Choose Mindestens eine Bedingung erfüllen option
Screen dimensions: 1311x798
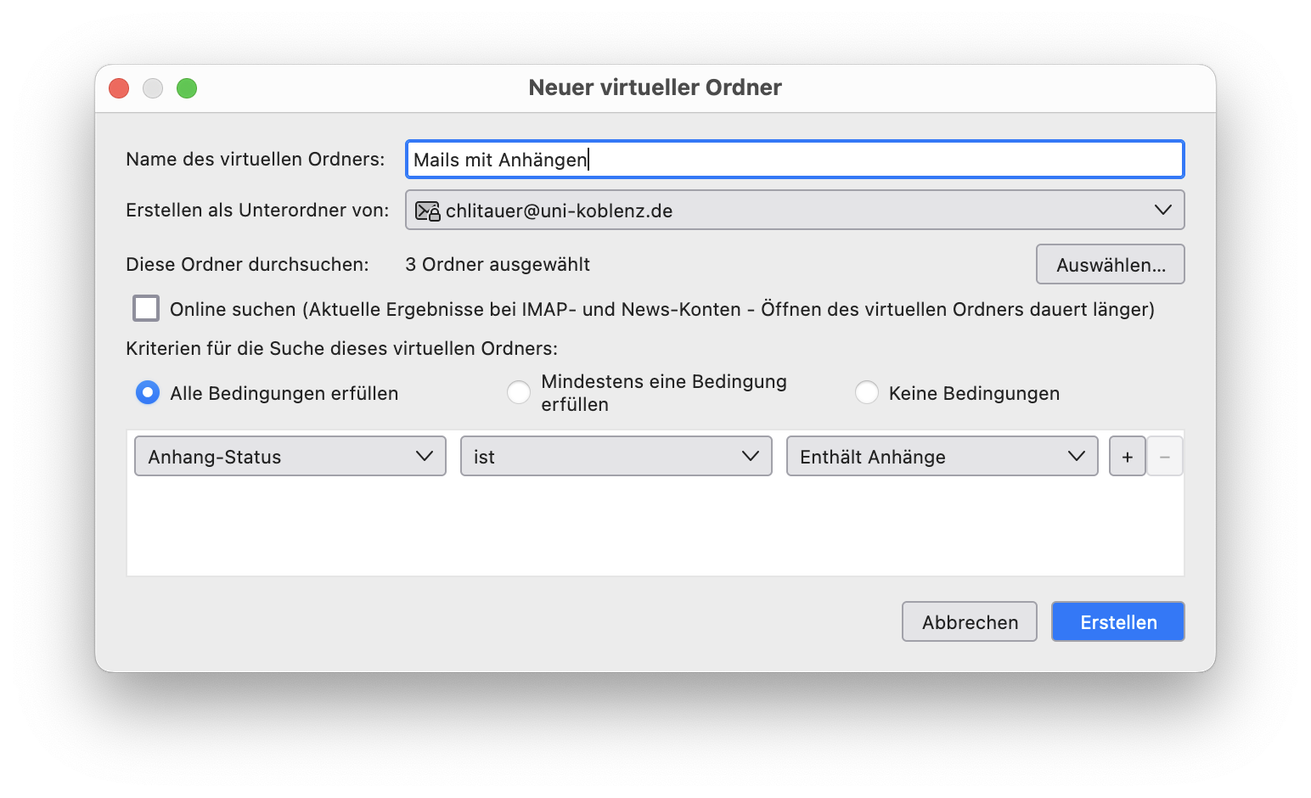pos(519,393)
